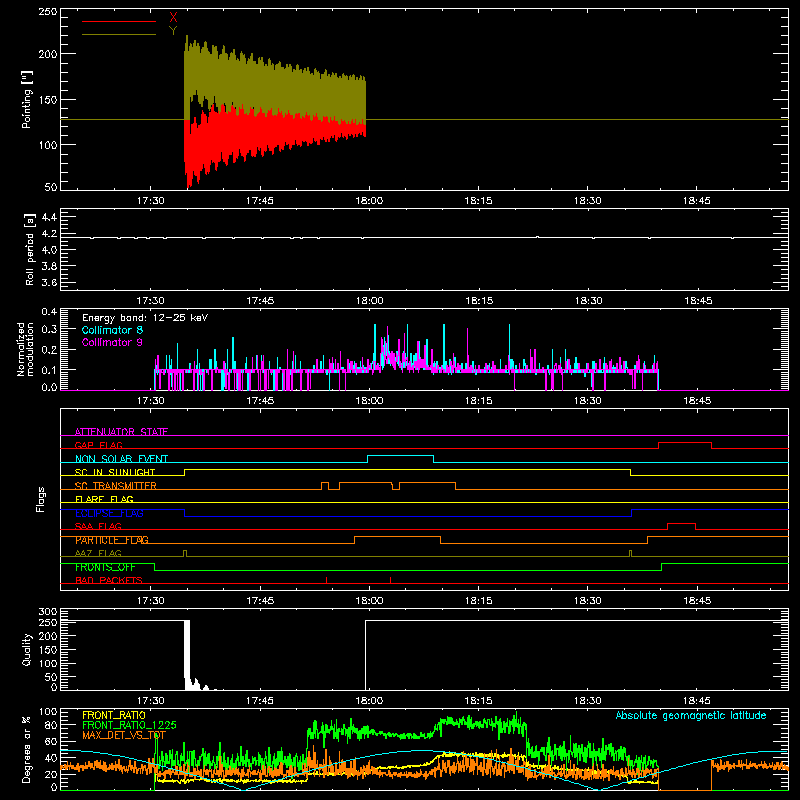
Task: Click the Pointing axis title
Action: tap(27, 99)
